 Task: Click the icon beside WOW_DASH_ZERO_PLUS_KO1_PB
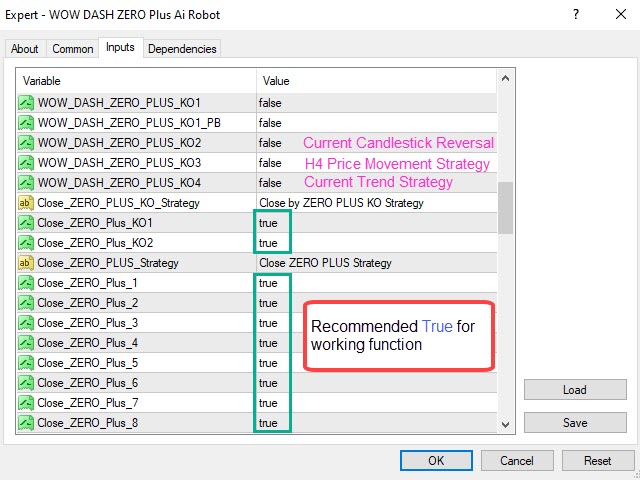tap(26, 123)
